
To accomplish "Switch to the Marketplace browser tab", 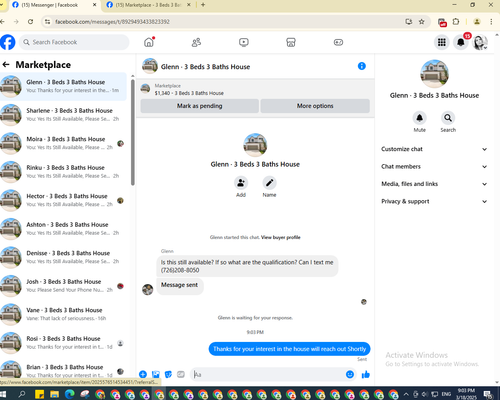I will pyautogui.click(x=148, y=5).
